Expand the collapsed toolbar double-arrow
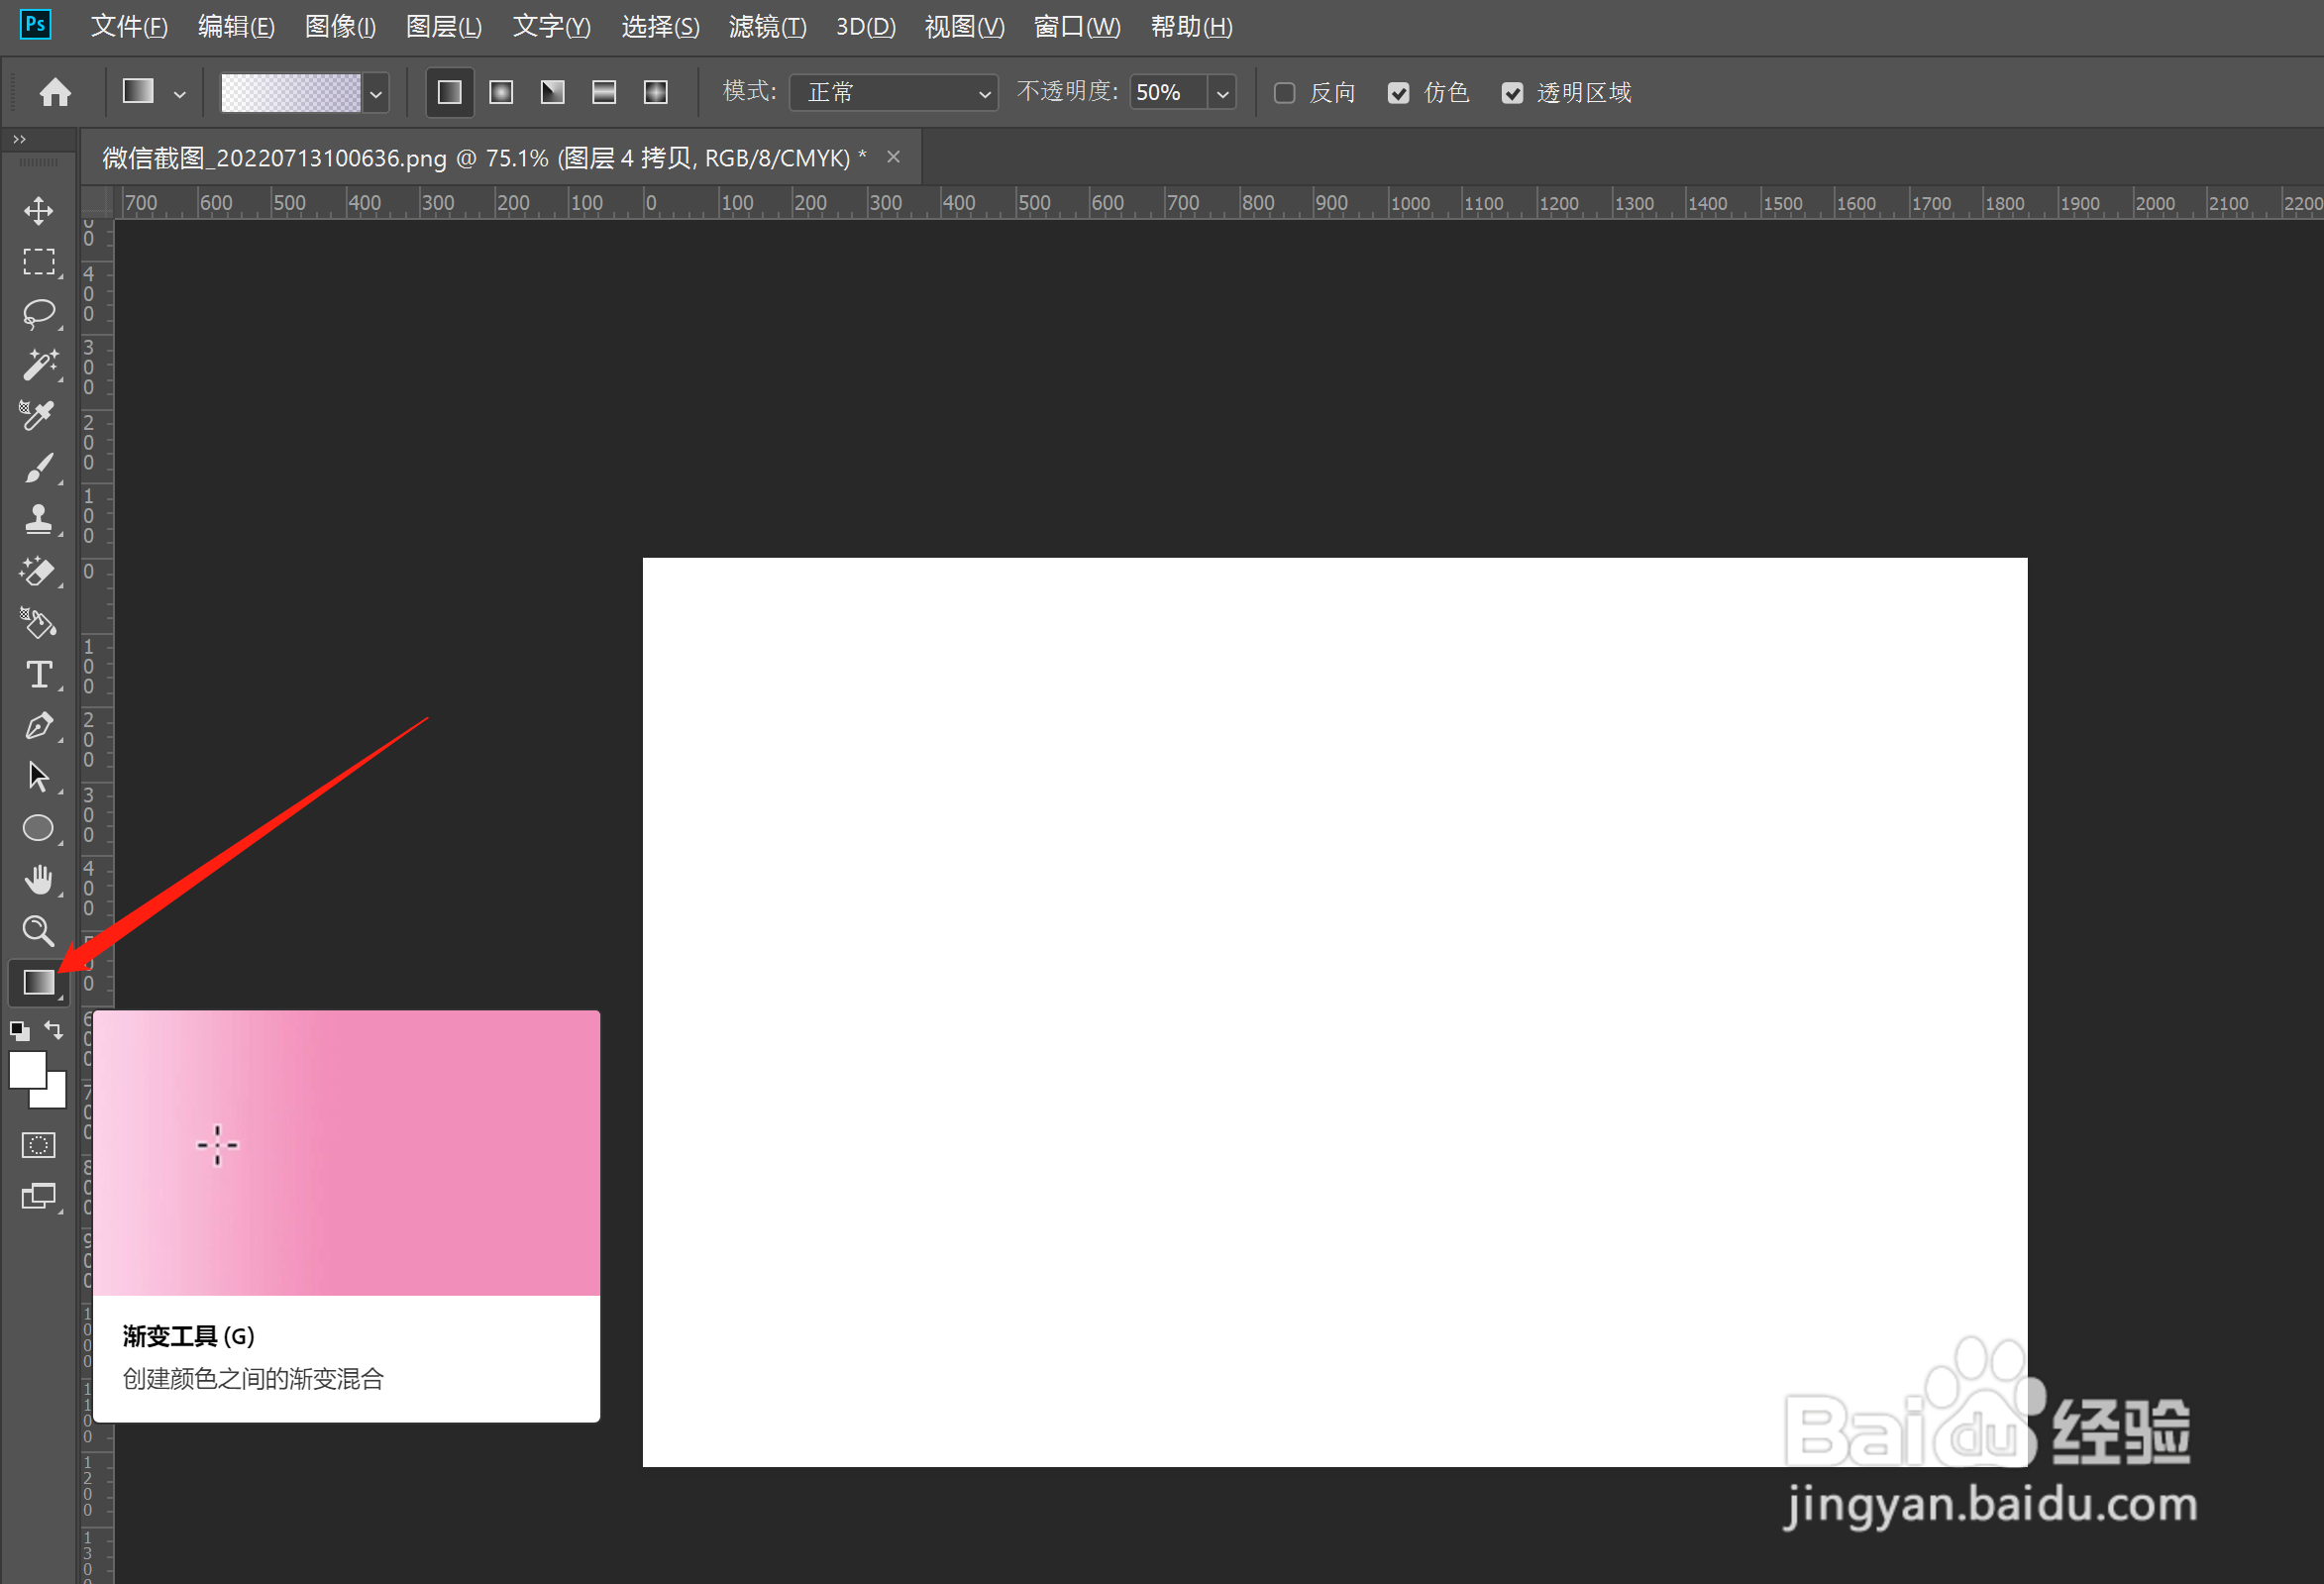Viewport: 2324px width, 1584px height. point(19,139)
